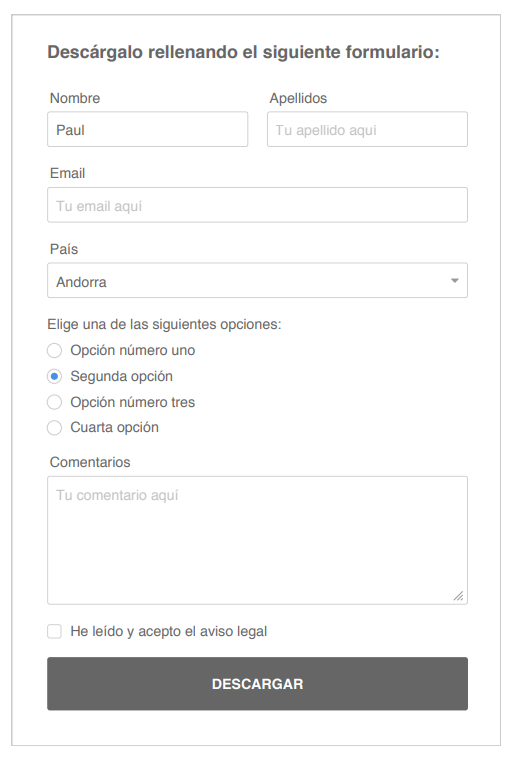The width and height of the screenshot is (516, 759).
Task: Click the Email input field
Action: click(258, 205)
